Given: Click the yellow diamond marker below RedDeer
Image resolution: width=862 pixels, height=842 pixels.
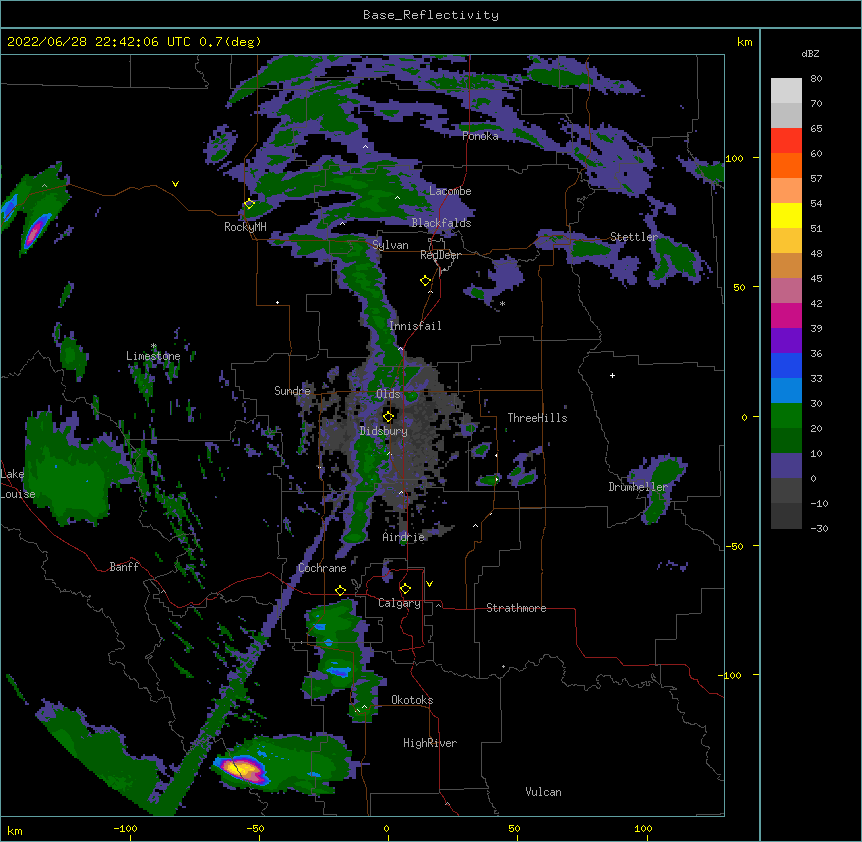Looking at the screenshot, I should 426,281.
